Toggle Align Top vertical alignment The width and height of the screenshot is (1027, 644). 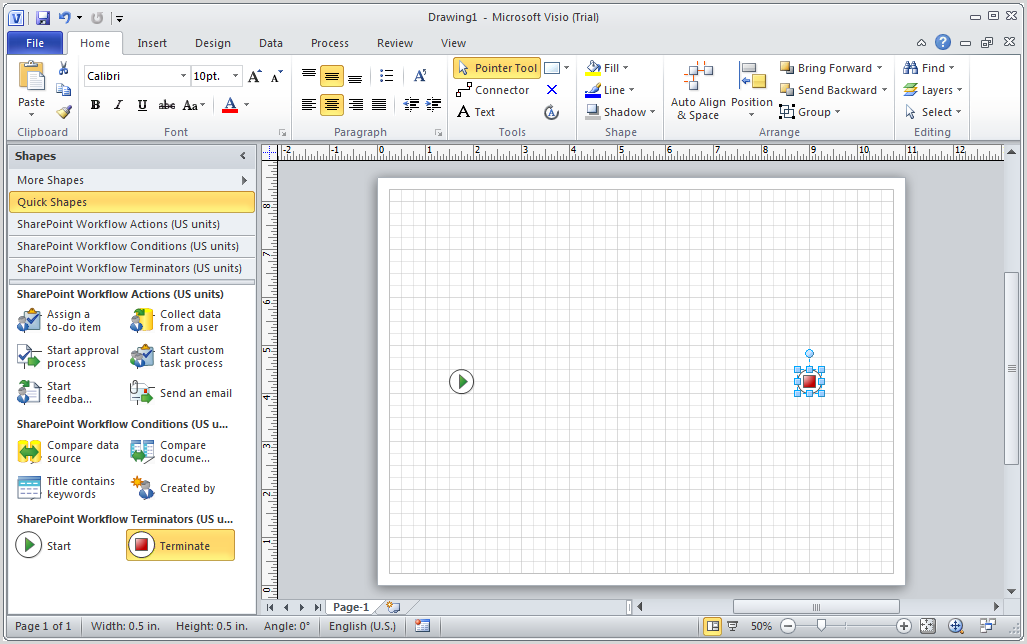point(308,76)
